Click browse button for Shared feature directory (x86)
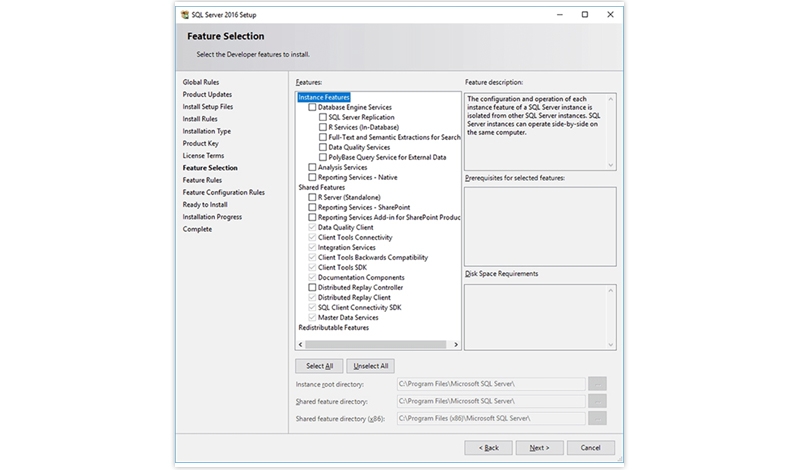This screenshot has height=470, width=800. click(598, 419)
